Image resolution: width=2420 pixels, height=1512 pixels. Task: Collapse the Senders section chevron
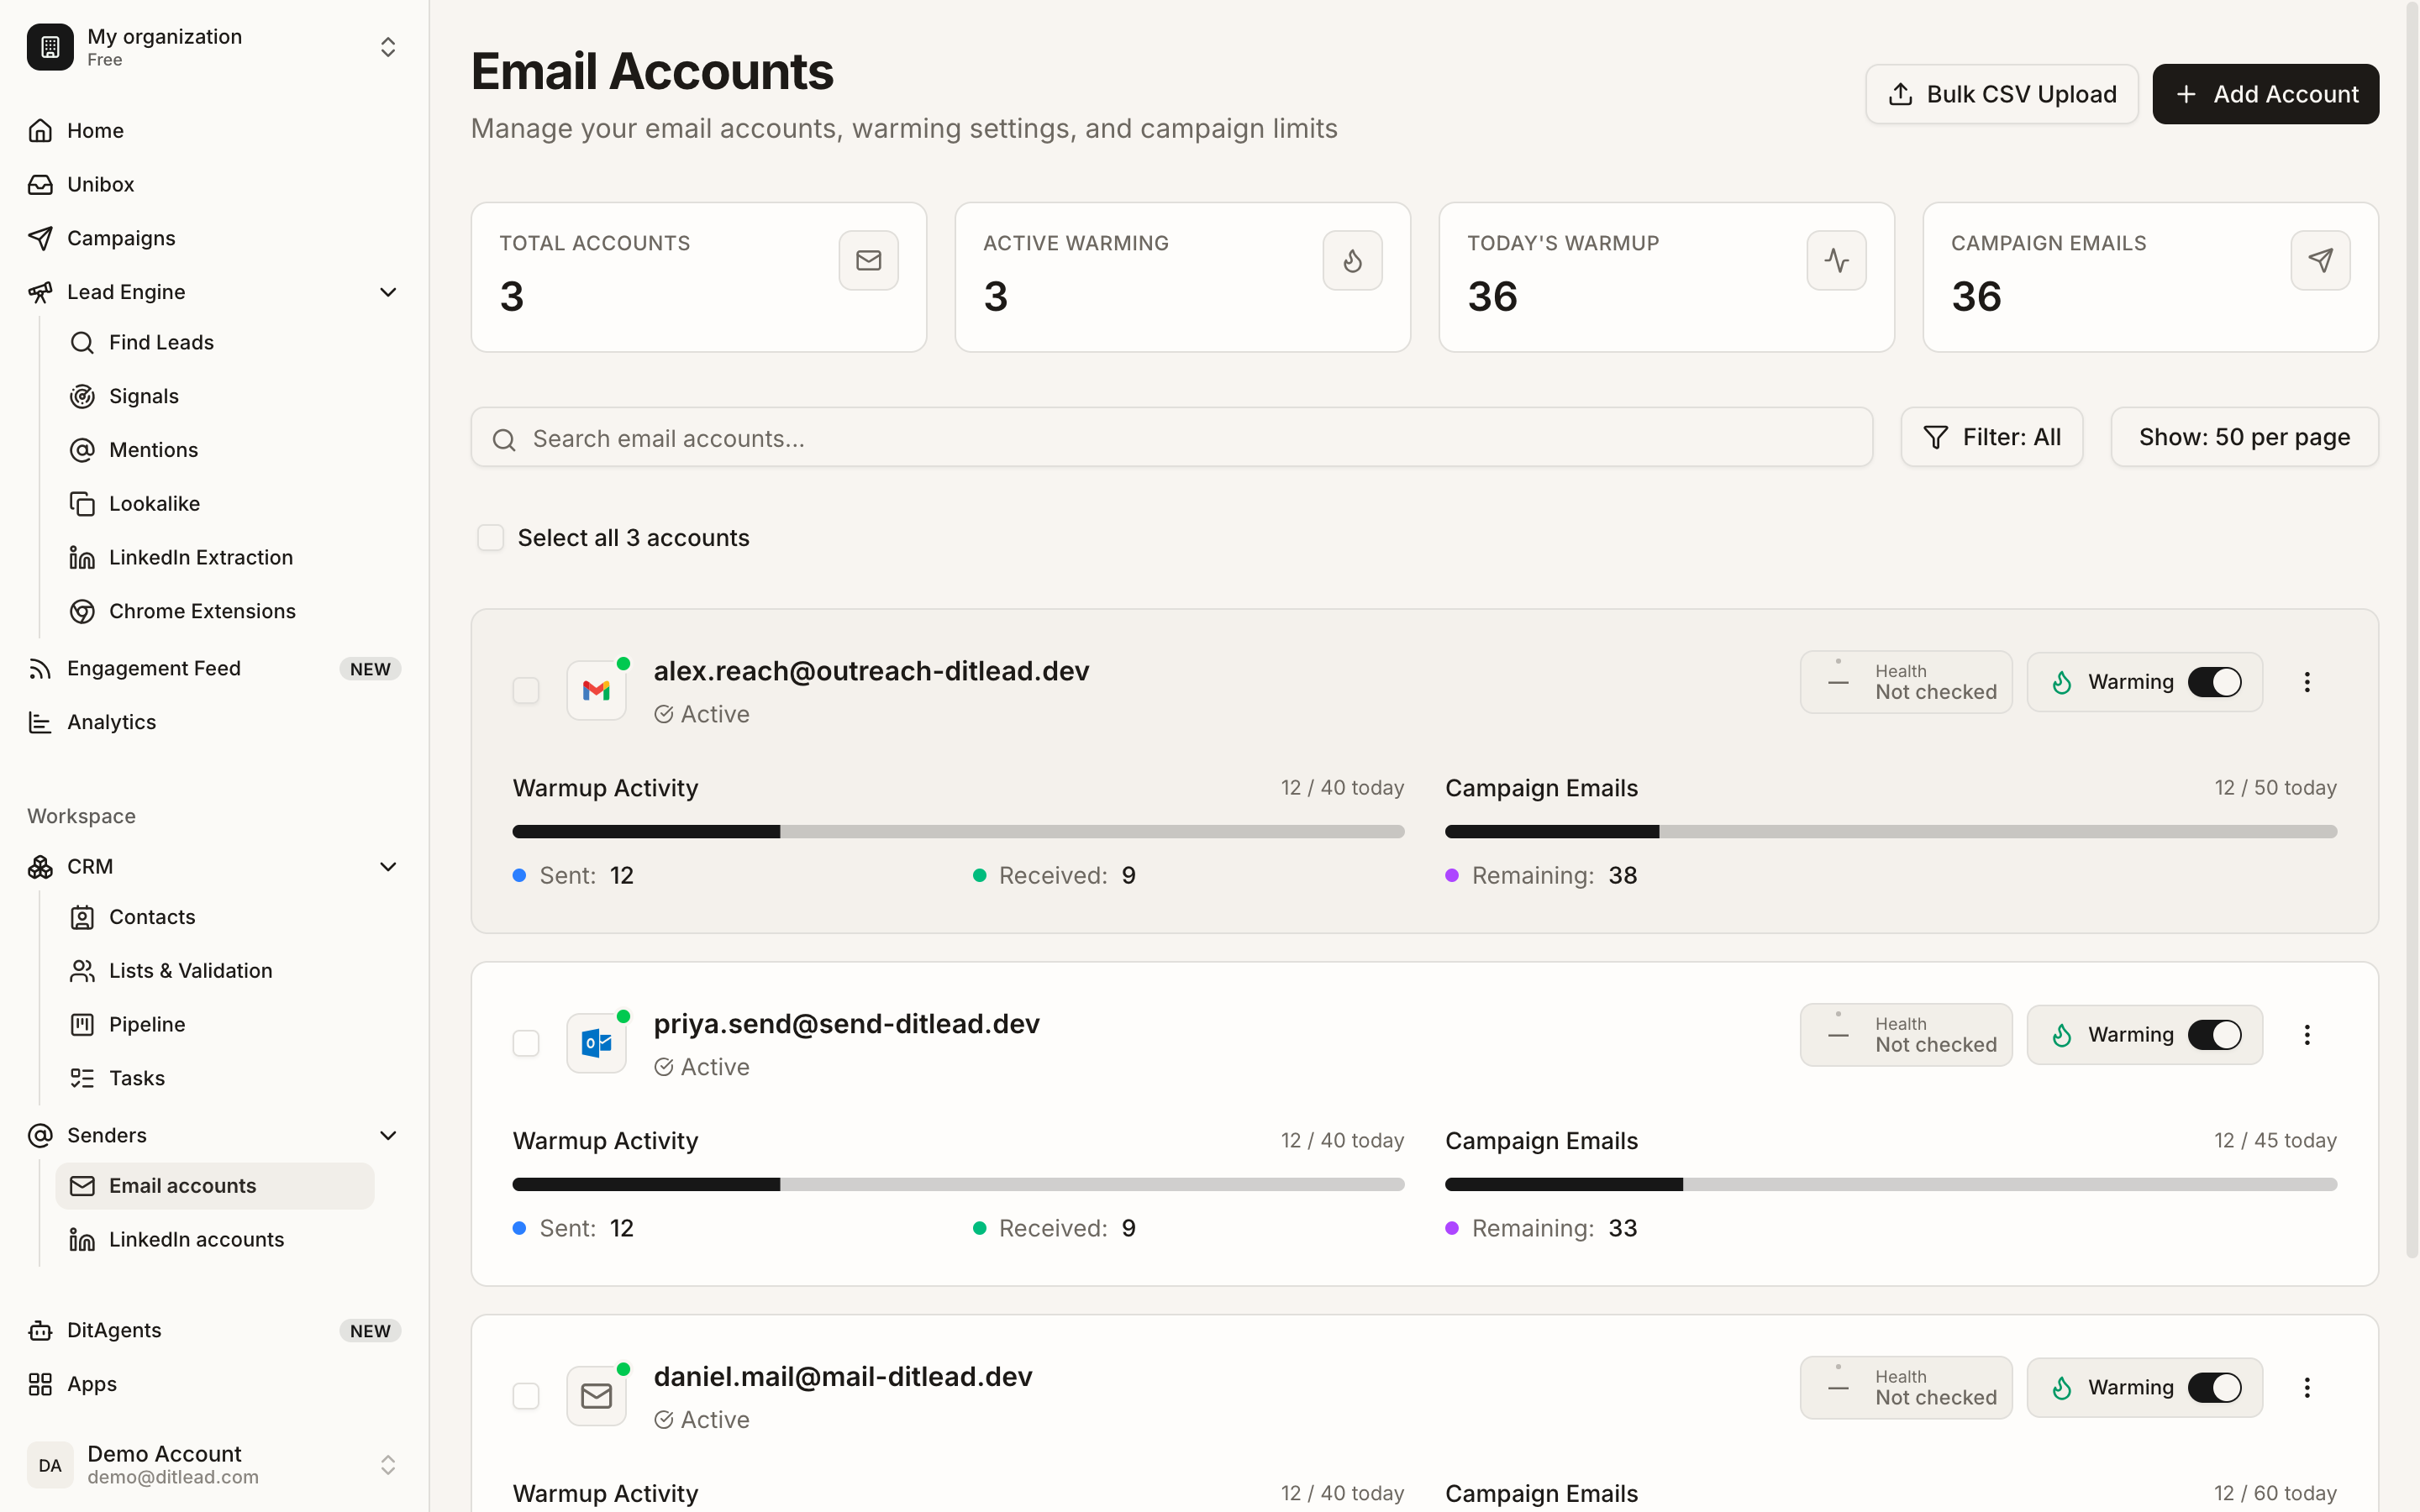coord(388,1136)
